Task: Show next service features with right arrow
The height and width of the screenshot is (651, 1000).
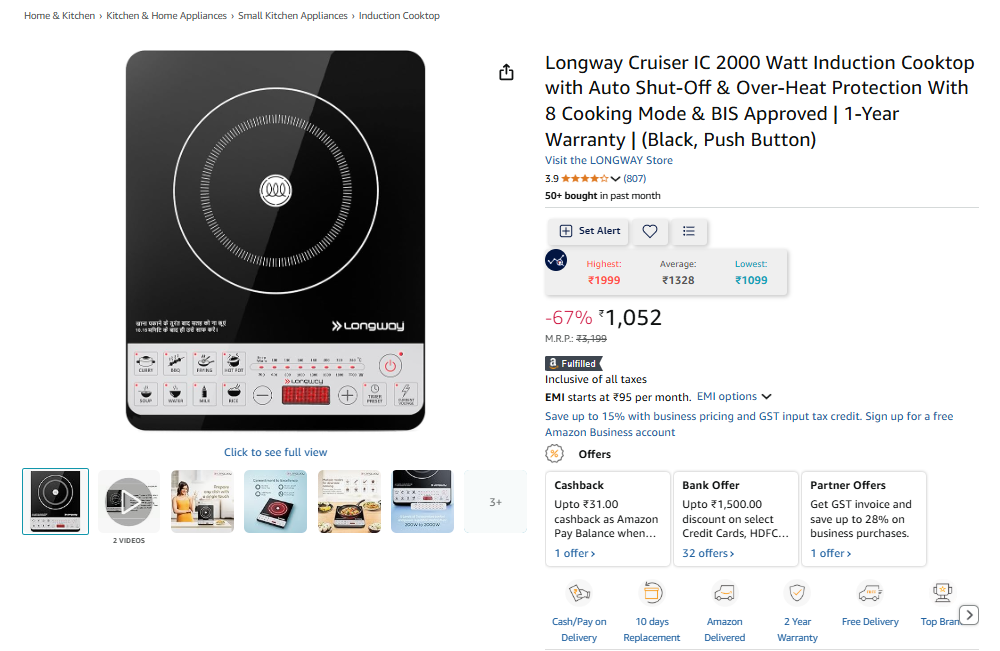Action: 969,615
